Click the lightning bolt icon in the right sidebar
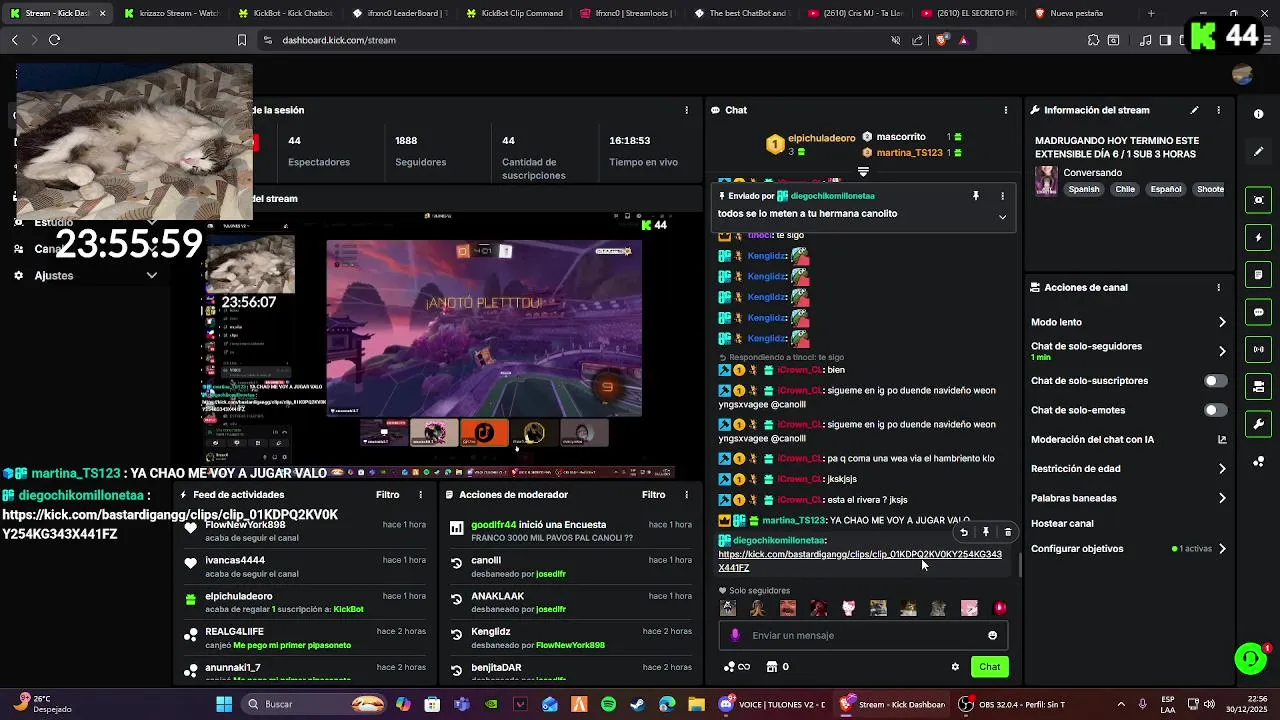The height and width of the screenshot is (720, 1280). coord(1259,238)
